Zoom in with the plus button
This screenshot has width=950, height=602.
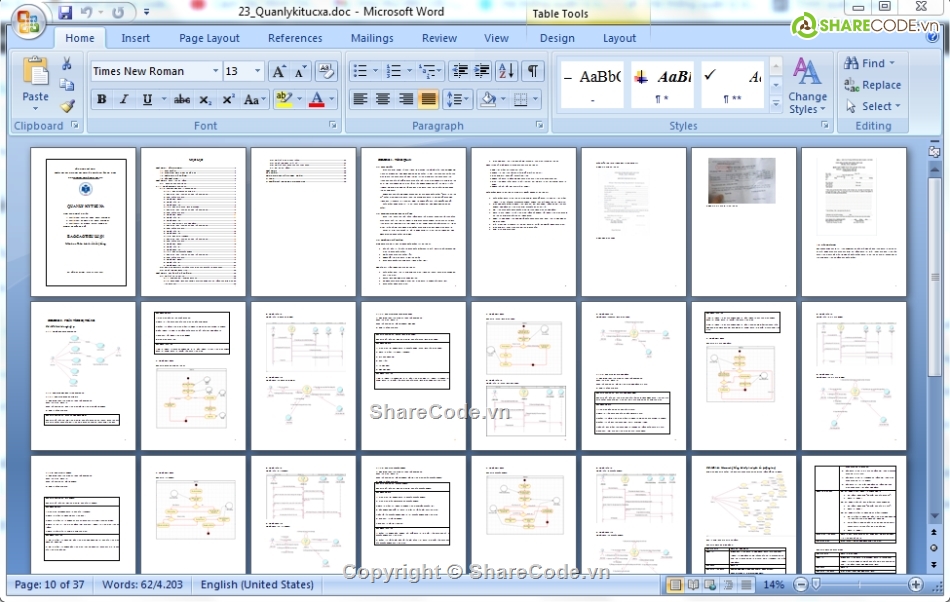coord(915,584)
